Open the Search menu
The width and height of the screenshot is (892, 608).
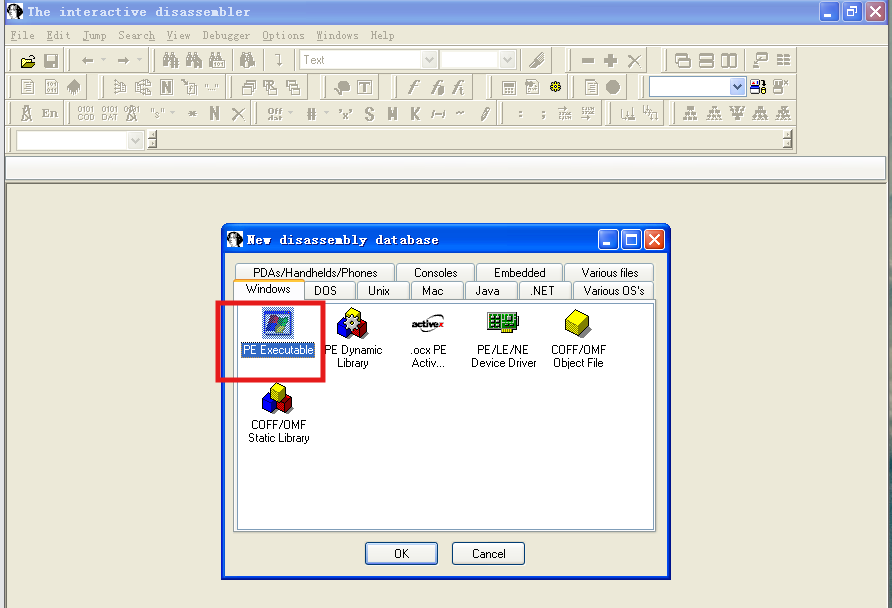coord(137,35)
